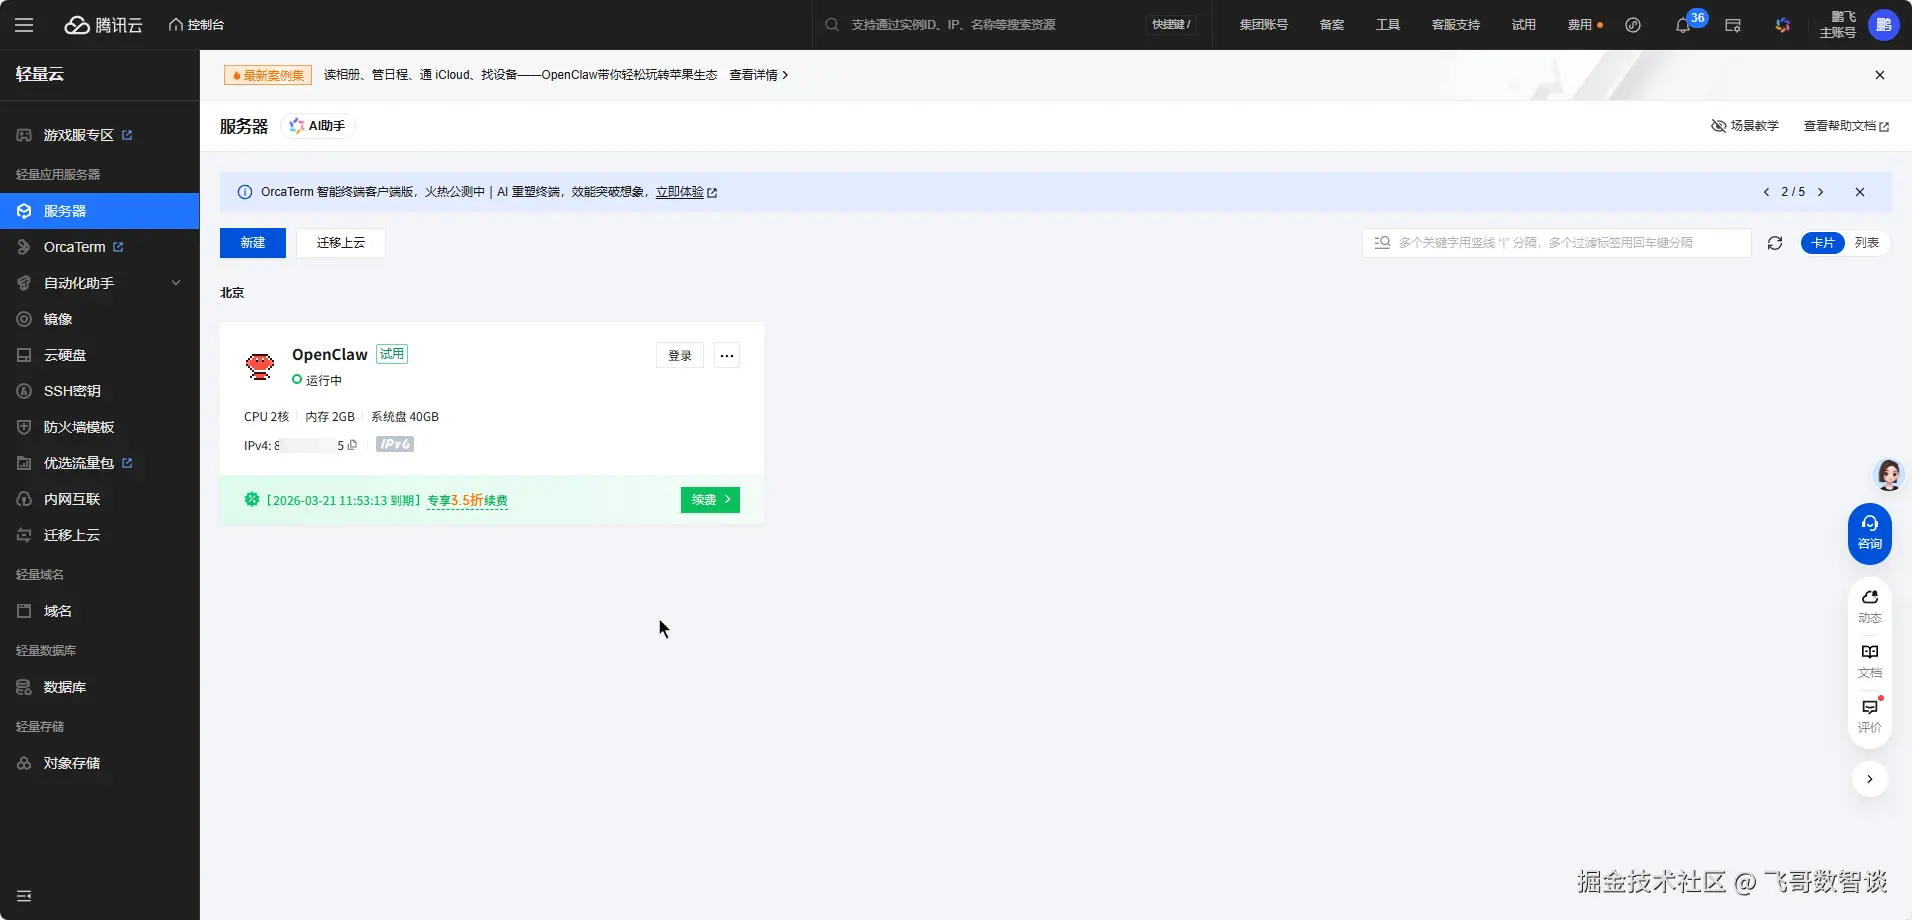
Task: Dismiss the OrcaTerm blue notice banner
Action: coord(1860,192)
